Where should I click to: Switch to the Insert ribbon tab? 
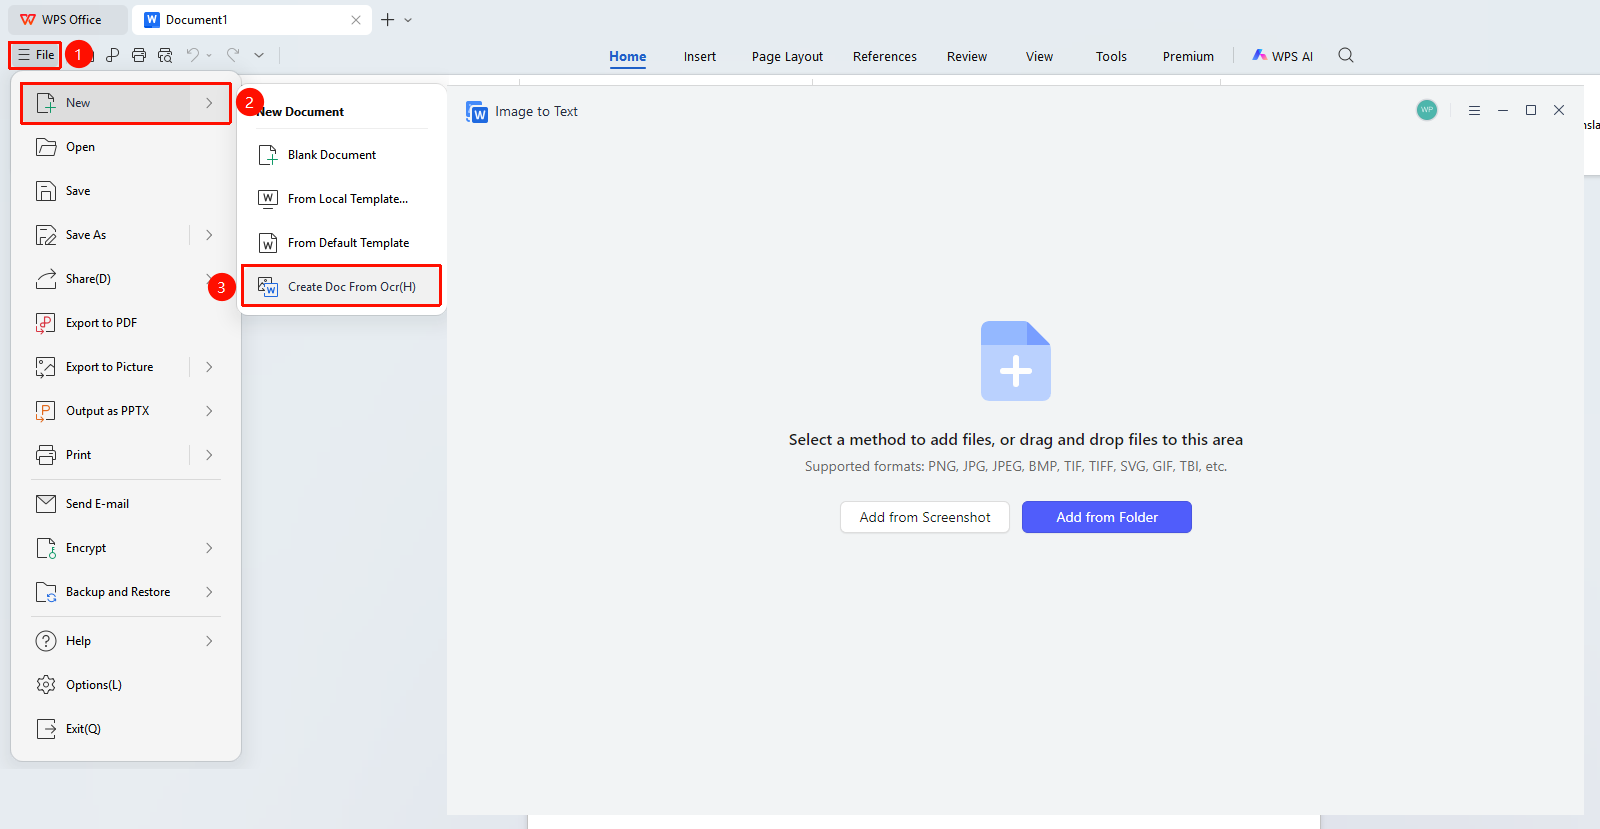tap(700, 57)
